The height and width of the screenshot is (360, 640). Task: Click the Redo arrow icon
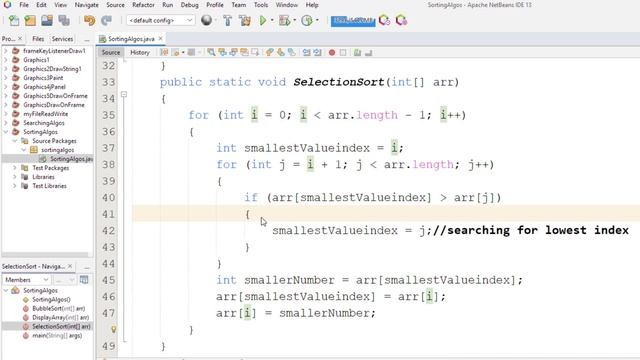(x=107, y=20)
